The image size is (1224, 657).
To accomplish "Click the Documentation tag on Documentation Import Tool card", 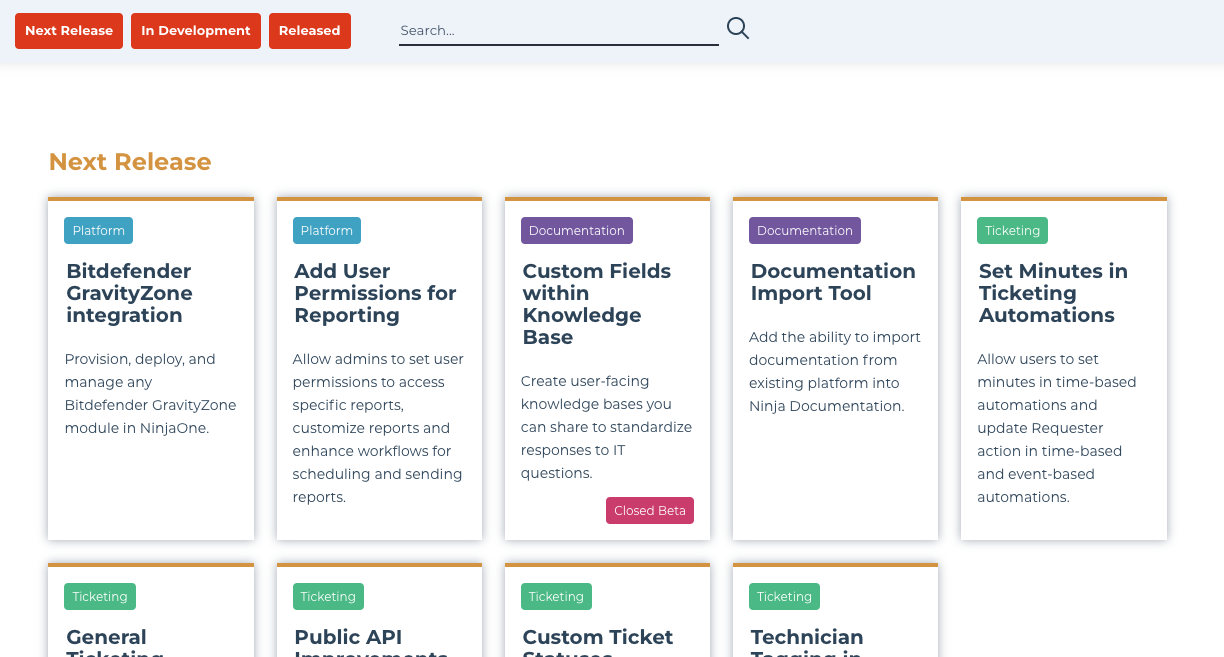I will (805, 230).
